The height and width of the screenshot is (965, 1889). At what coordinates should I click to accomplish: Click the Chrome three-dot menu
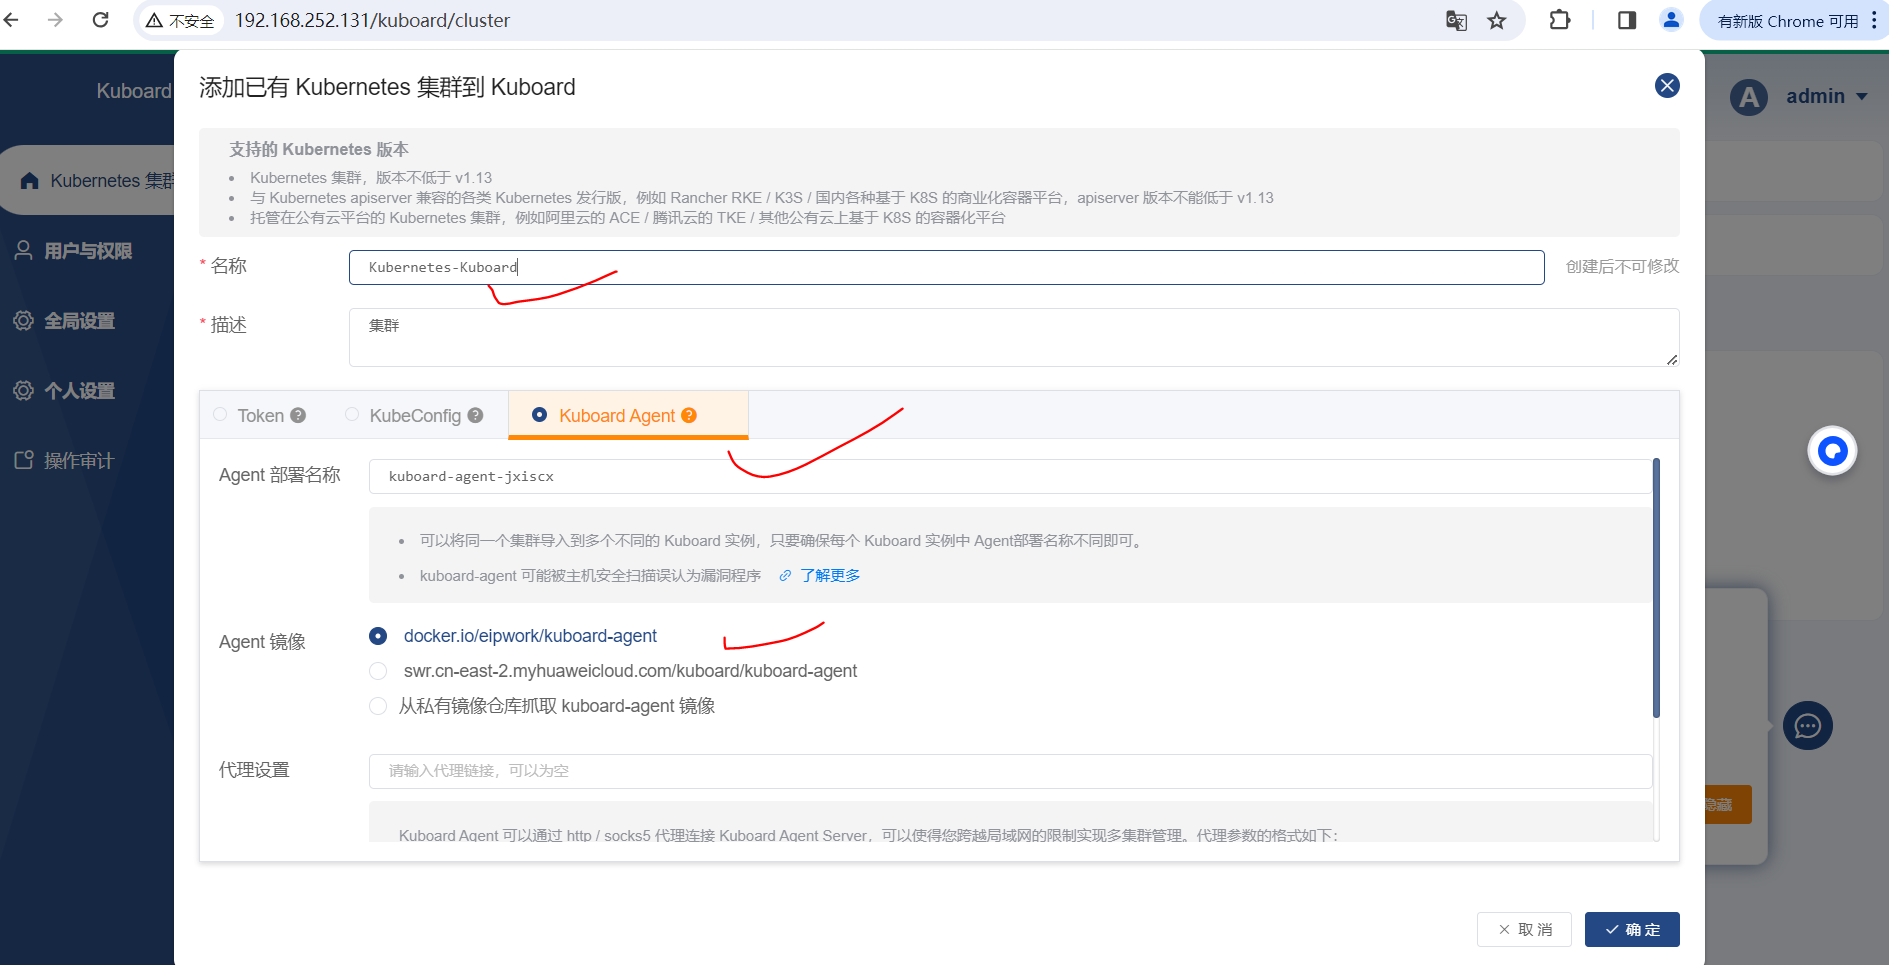[1874, 21]
